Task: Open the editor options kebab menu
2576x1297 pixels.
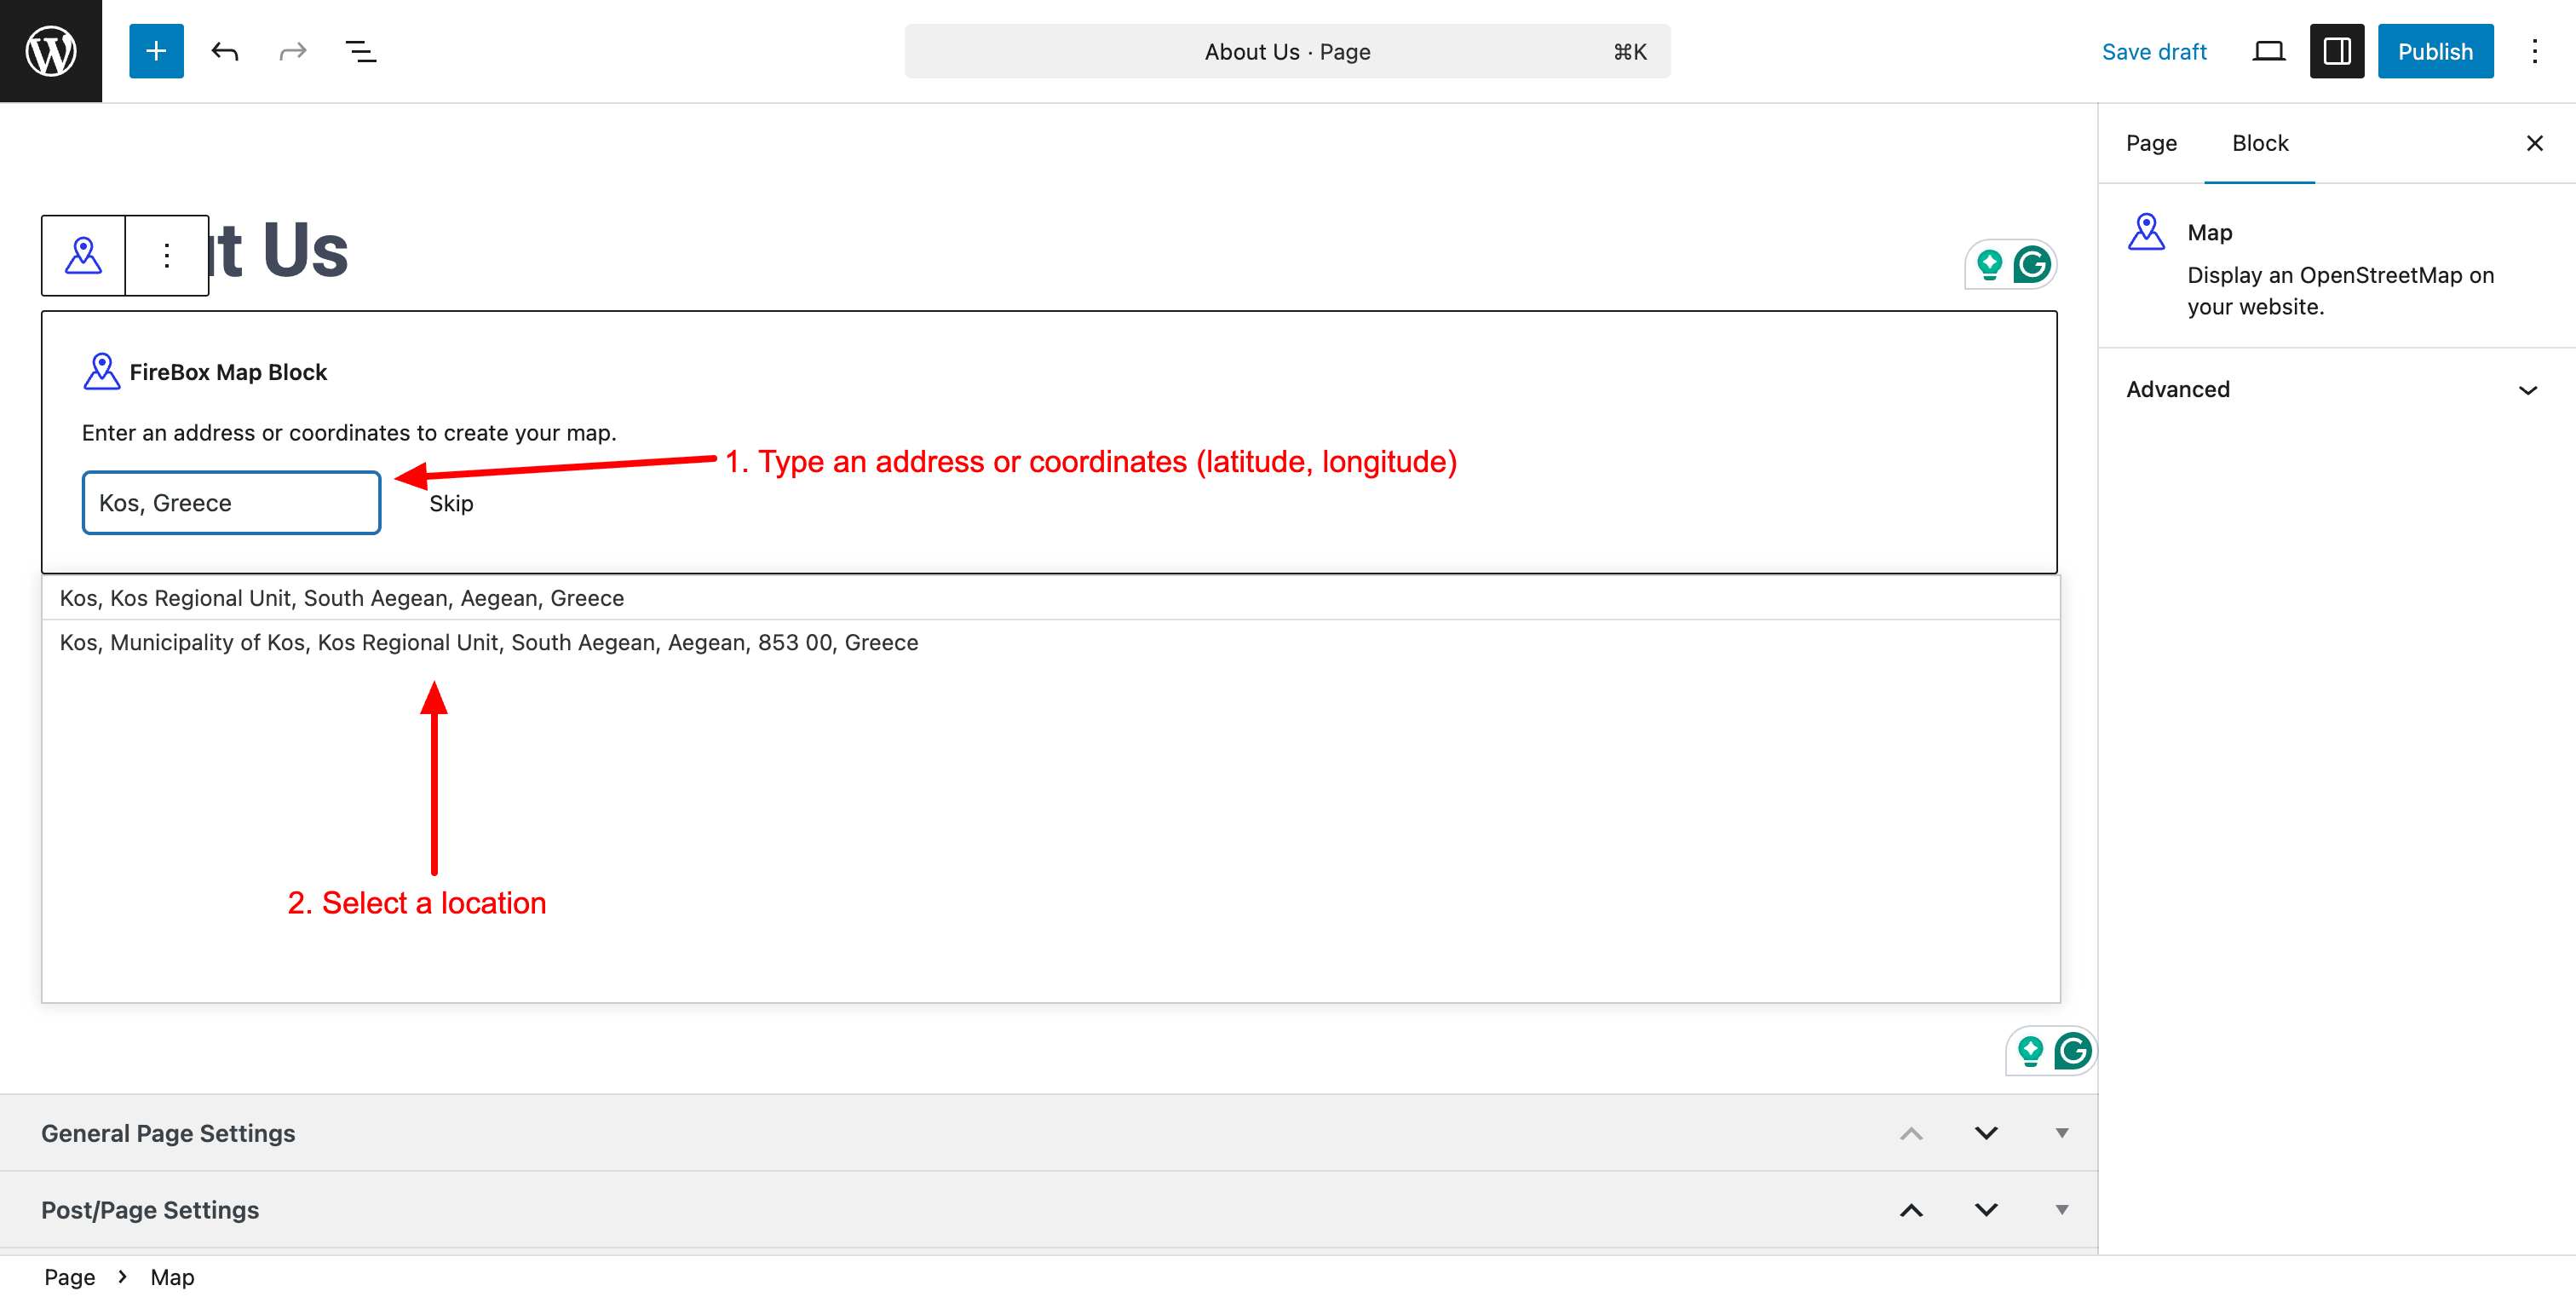Action: 2534,51
